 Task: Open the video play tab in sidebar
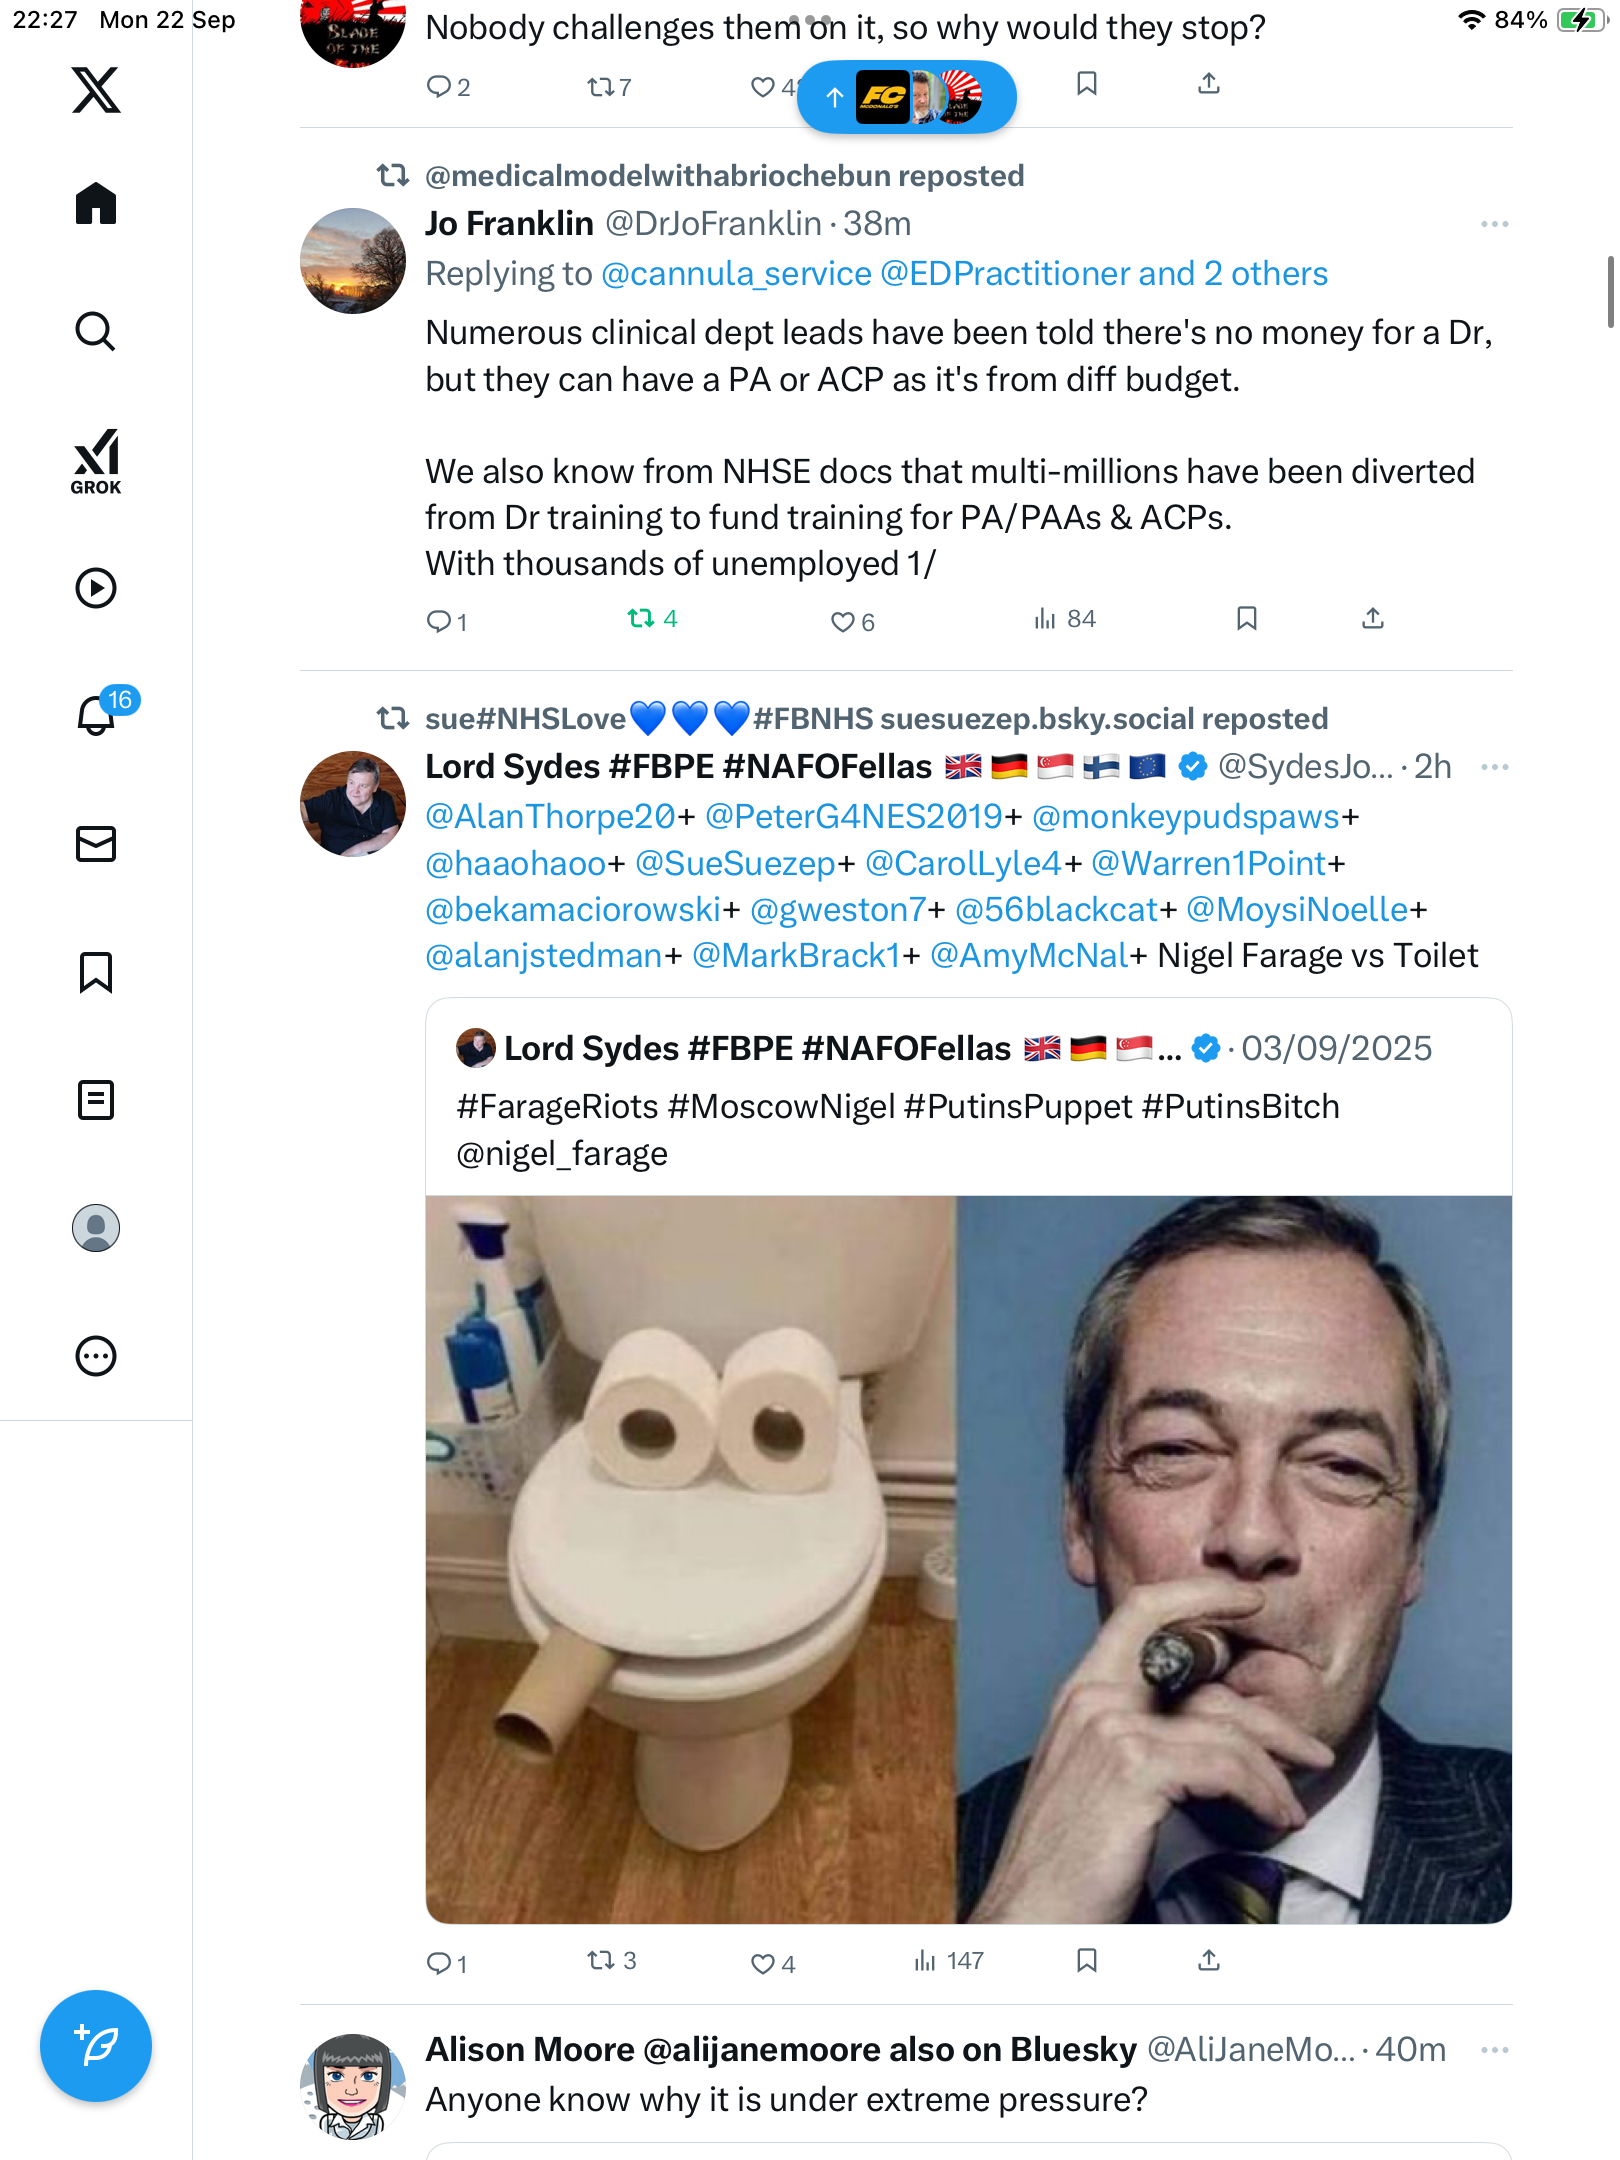[96, 588]
